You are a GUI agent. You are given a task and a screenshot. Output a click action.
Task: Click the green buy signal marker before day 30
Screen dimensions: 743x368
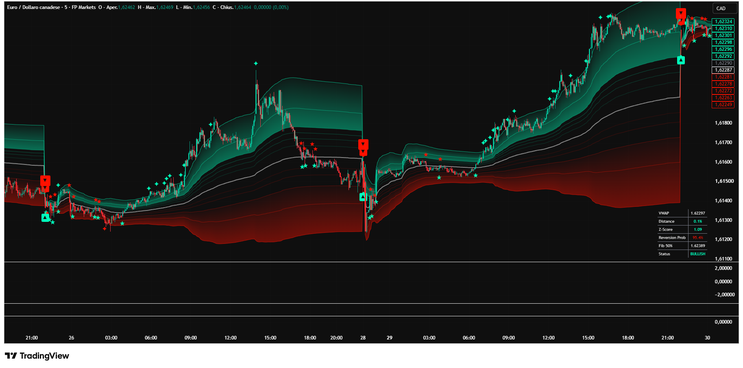tap(681, 60)
